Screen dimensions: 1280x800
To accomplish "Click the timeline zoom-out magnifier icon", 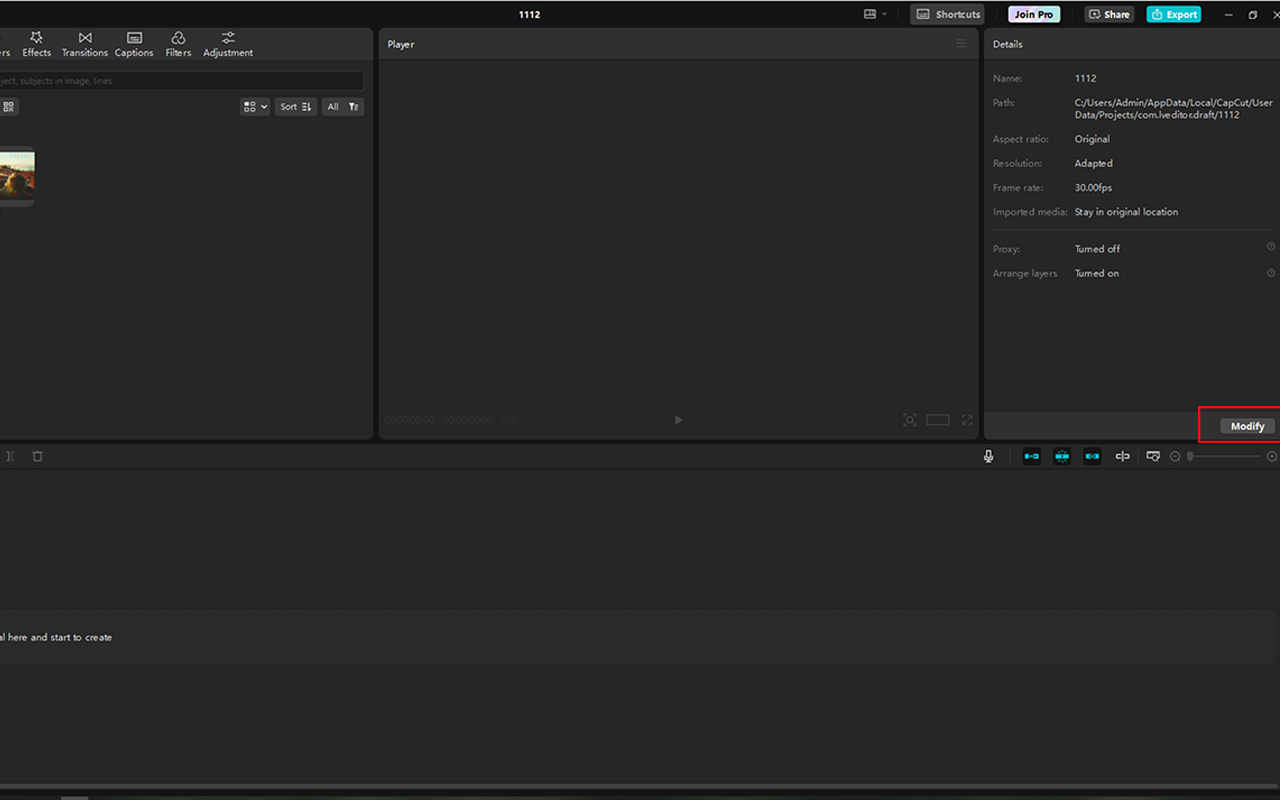I will tap(1175, 456).
